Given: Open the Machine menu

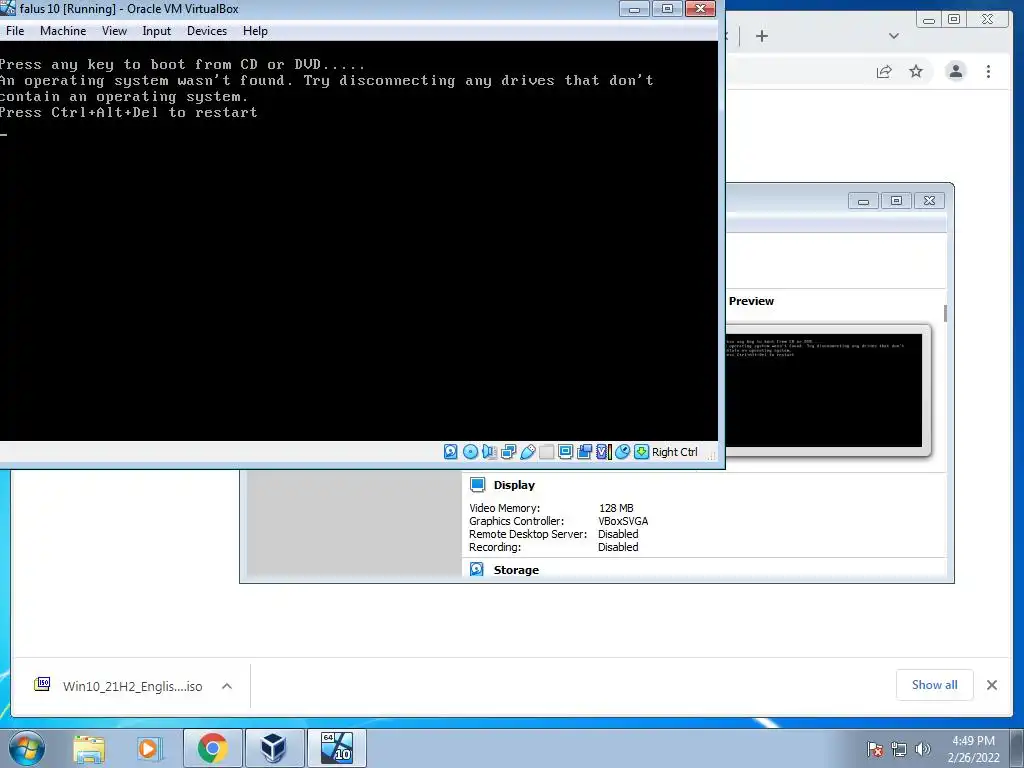Looking at the screenshot, I should (x=63, y=31).
